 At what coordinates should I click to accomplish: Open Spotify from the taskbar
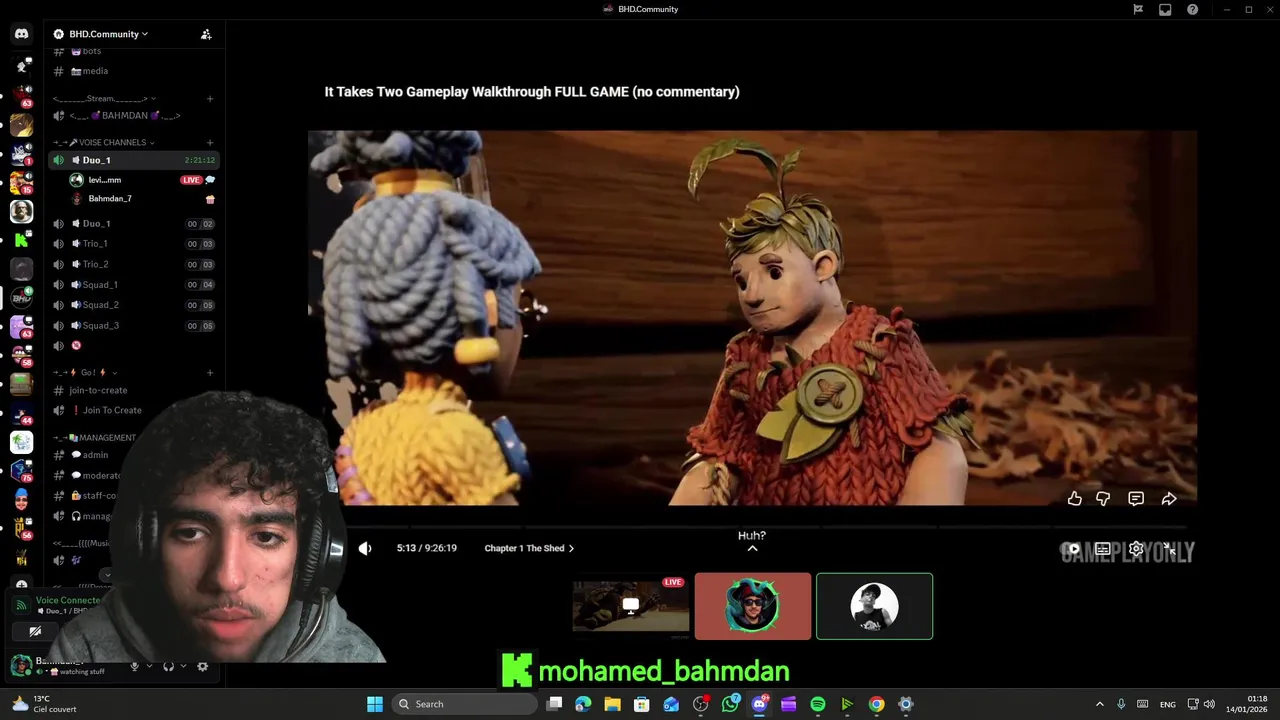point(817,704)
